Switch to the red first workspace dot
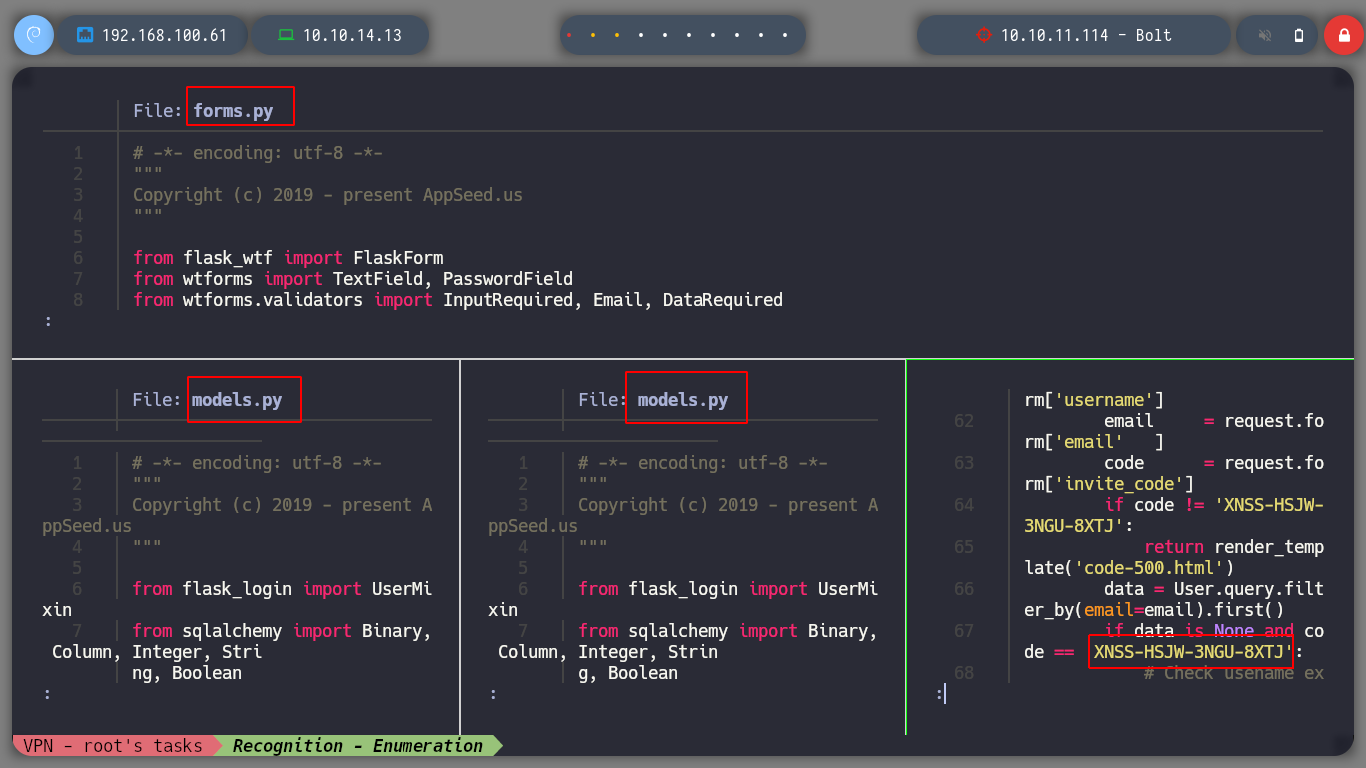Image resolution: width=1366 pixels, height=768 pixels. click(569, 35)
